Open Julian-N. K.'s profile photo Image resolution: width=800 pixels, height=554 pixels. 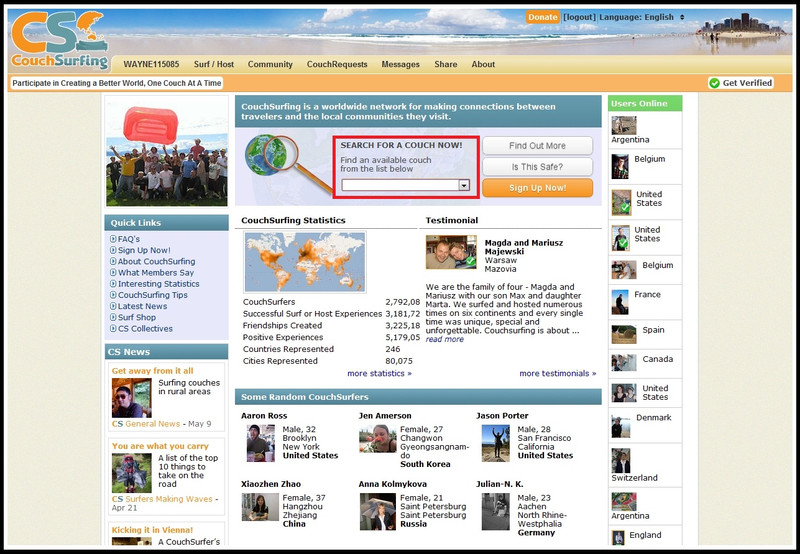(x=495, y=512)
